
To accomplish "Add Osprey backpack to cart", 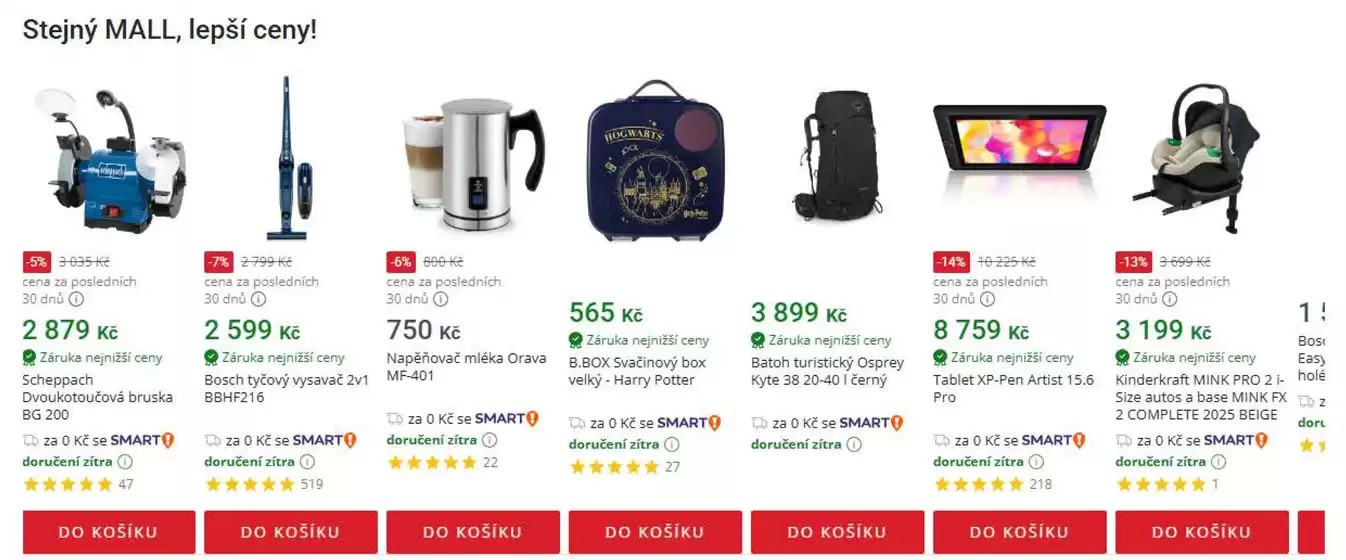I will pyautogui.click(x=838, y=532).
